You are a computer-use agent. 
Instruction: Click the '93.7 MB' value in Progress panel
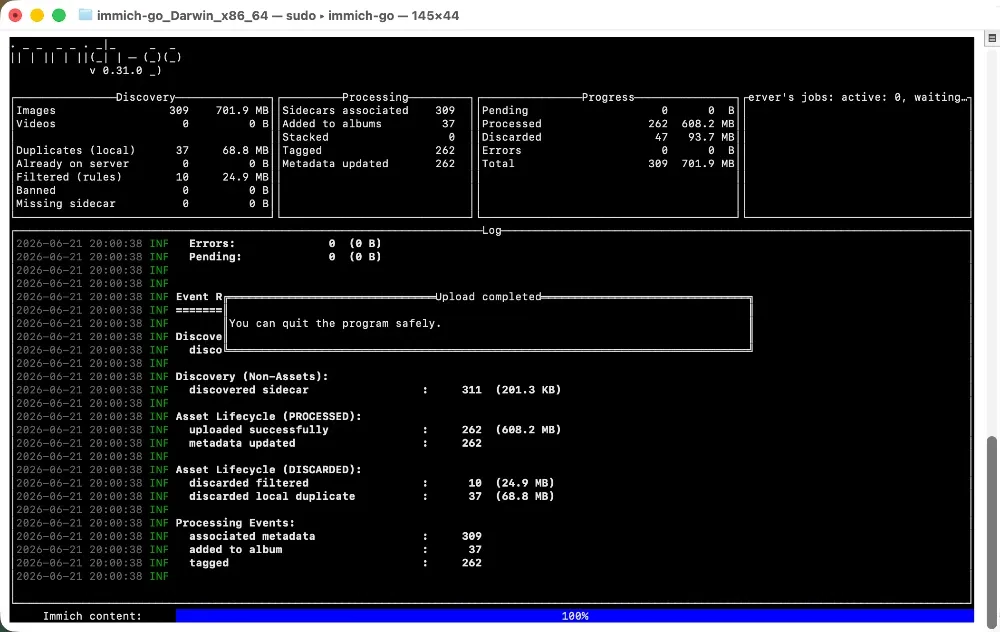tap(711, 137)
